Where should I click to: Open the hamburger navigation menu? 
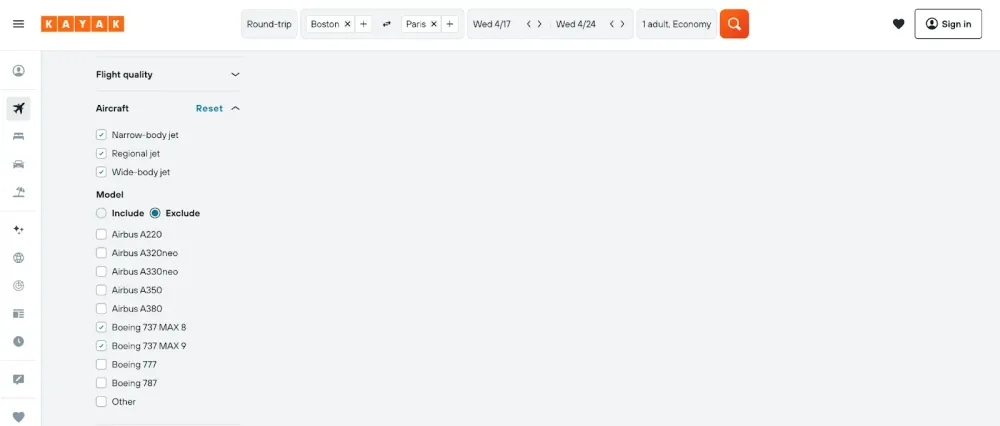18,24
